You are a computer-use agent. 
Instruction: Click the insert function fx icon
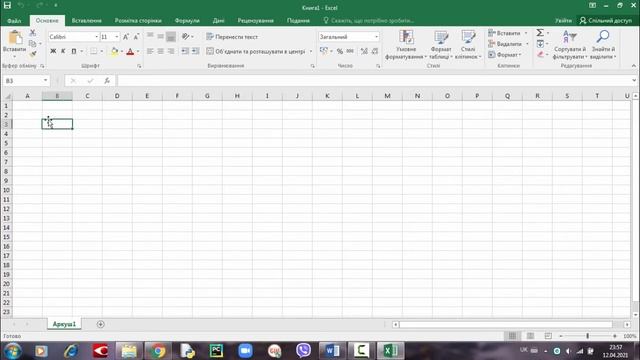[107, 81]
